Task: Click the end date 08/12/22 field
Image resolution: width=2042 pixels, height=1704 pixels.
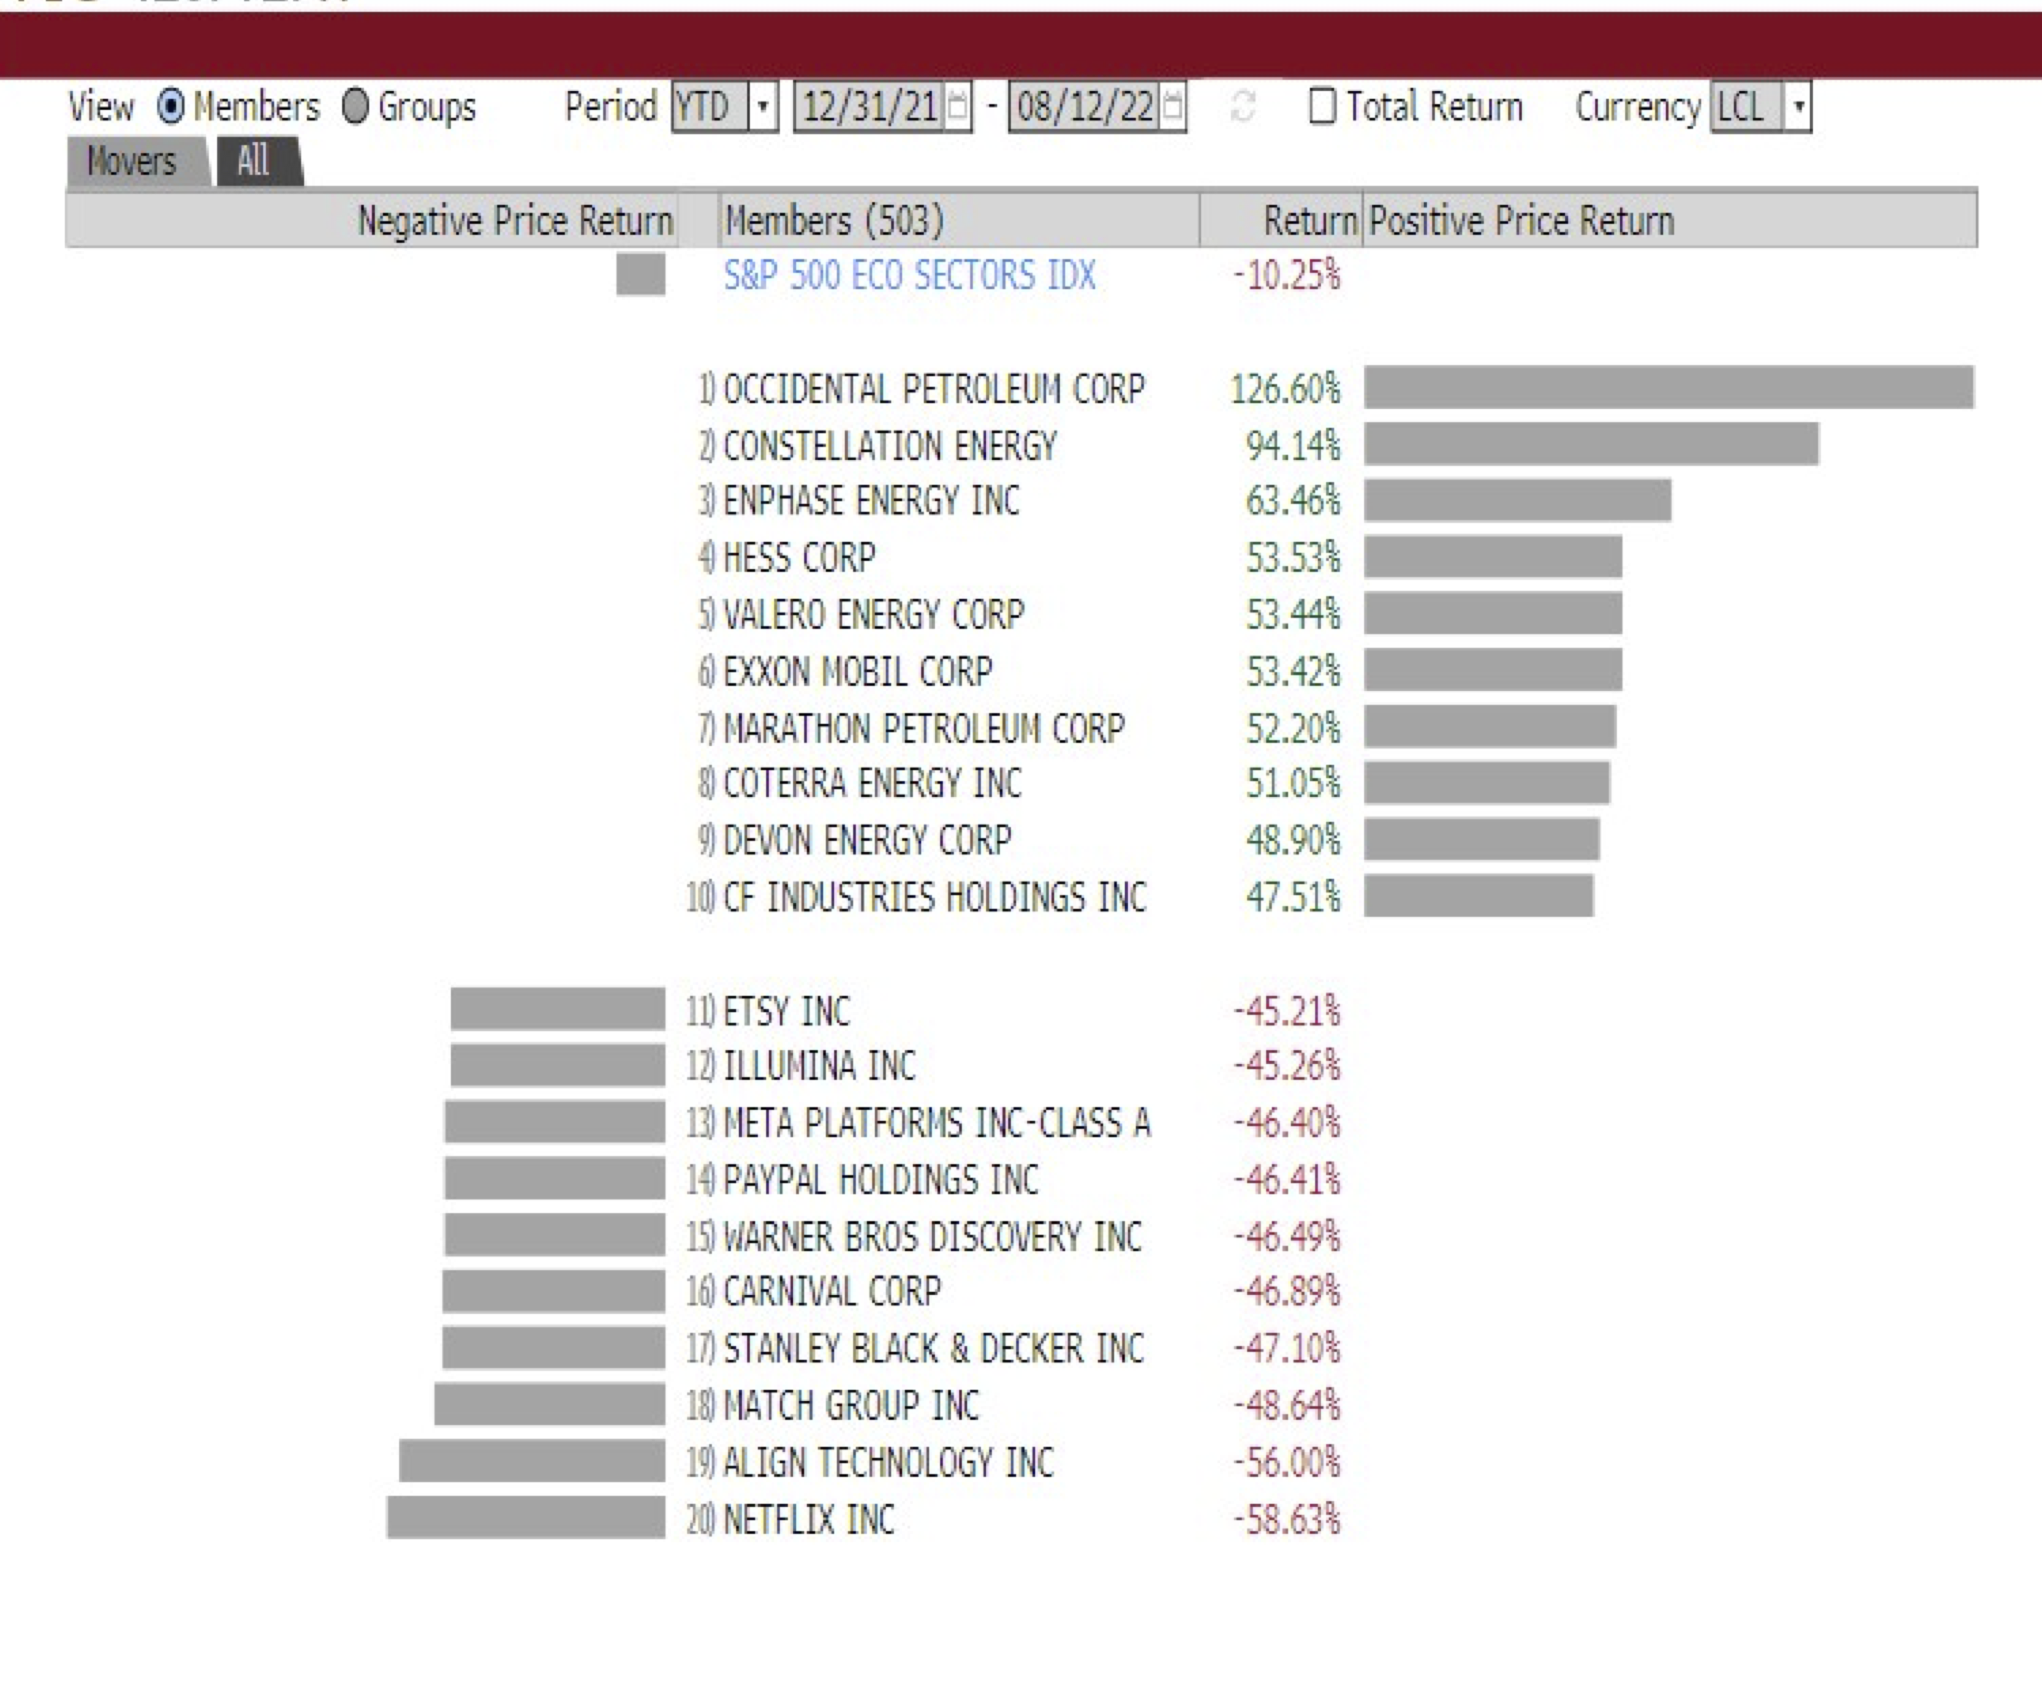Action: pos(1086,106)
